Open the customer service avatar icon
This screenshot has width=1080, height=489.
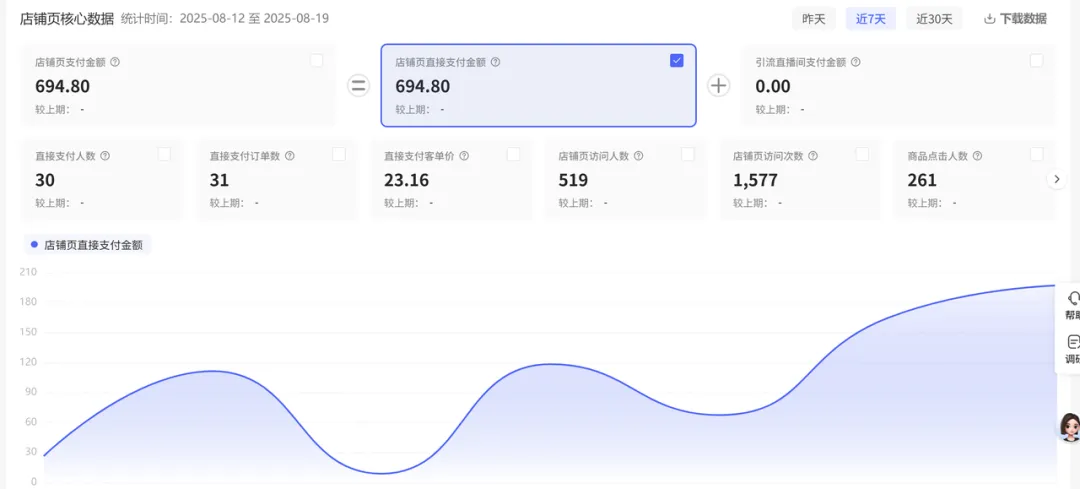pos(1069,427)
